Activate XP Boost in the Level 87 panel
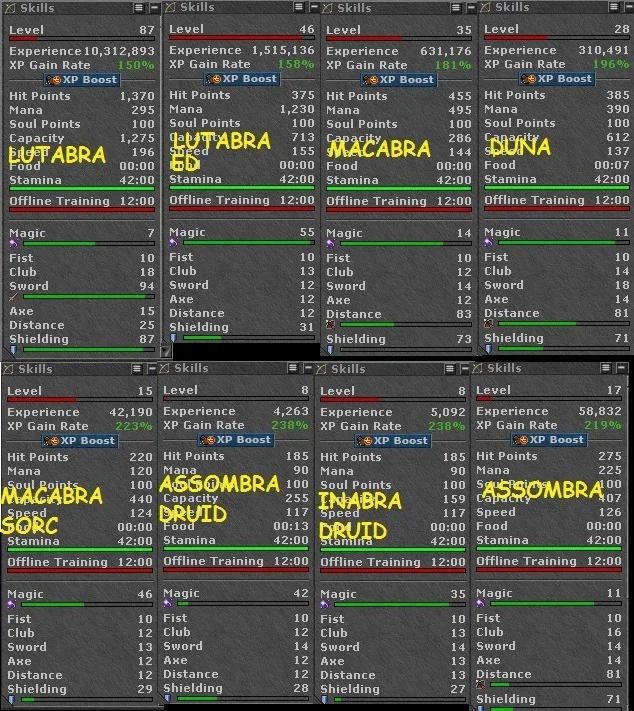The image size is (634, 711). [x=82, y=80]
